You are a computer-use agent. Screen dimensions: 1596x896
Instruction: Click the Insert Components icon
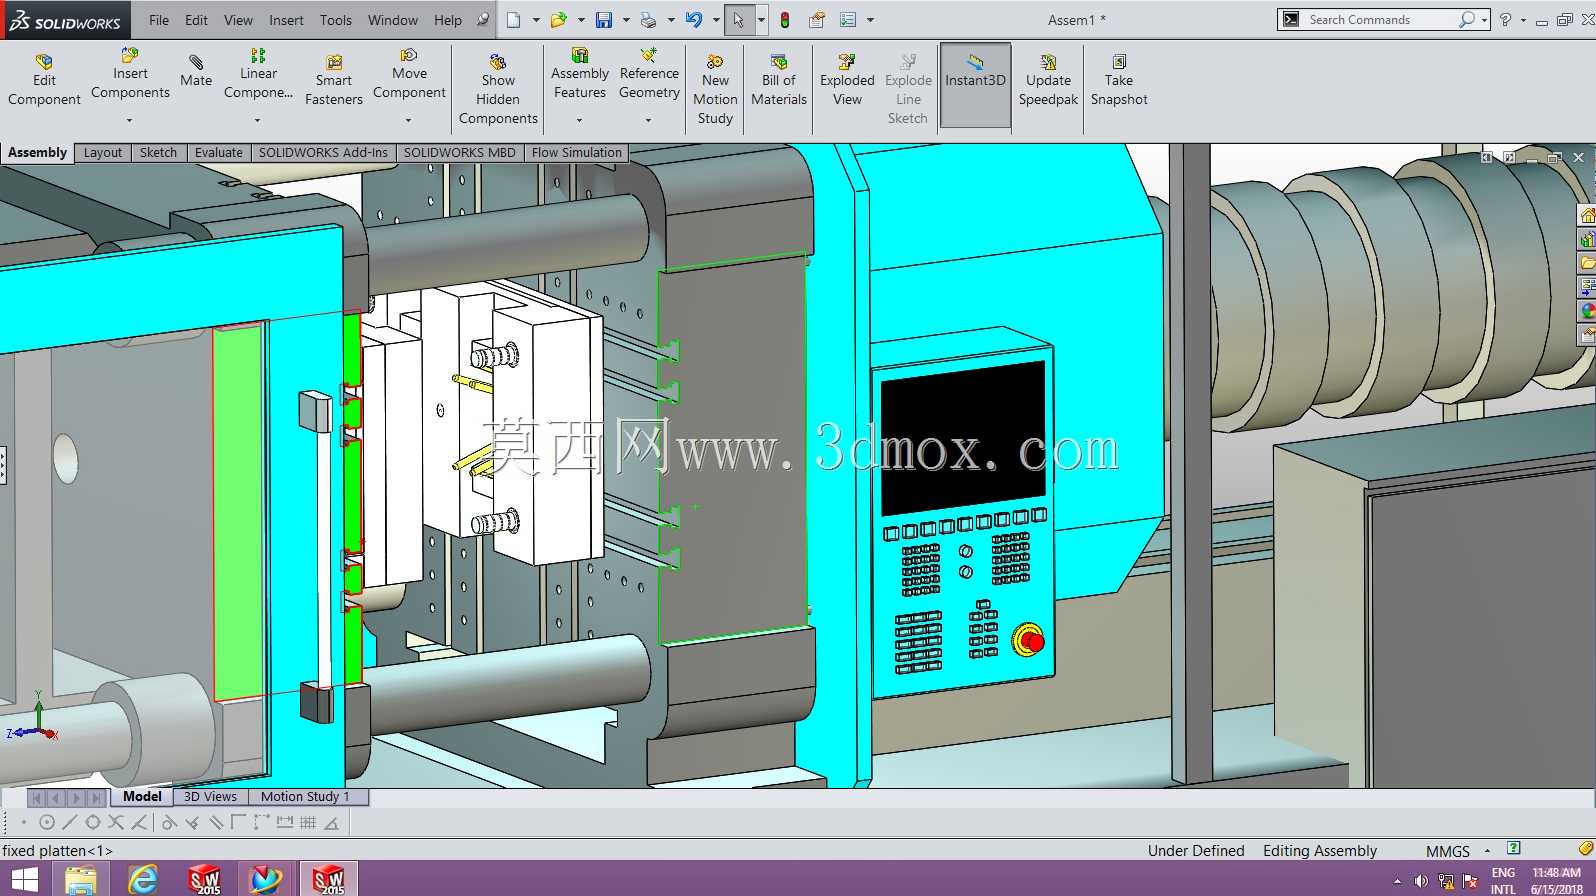pyautogui.click(x=130, y=55)
